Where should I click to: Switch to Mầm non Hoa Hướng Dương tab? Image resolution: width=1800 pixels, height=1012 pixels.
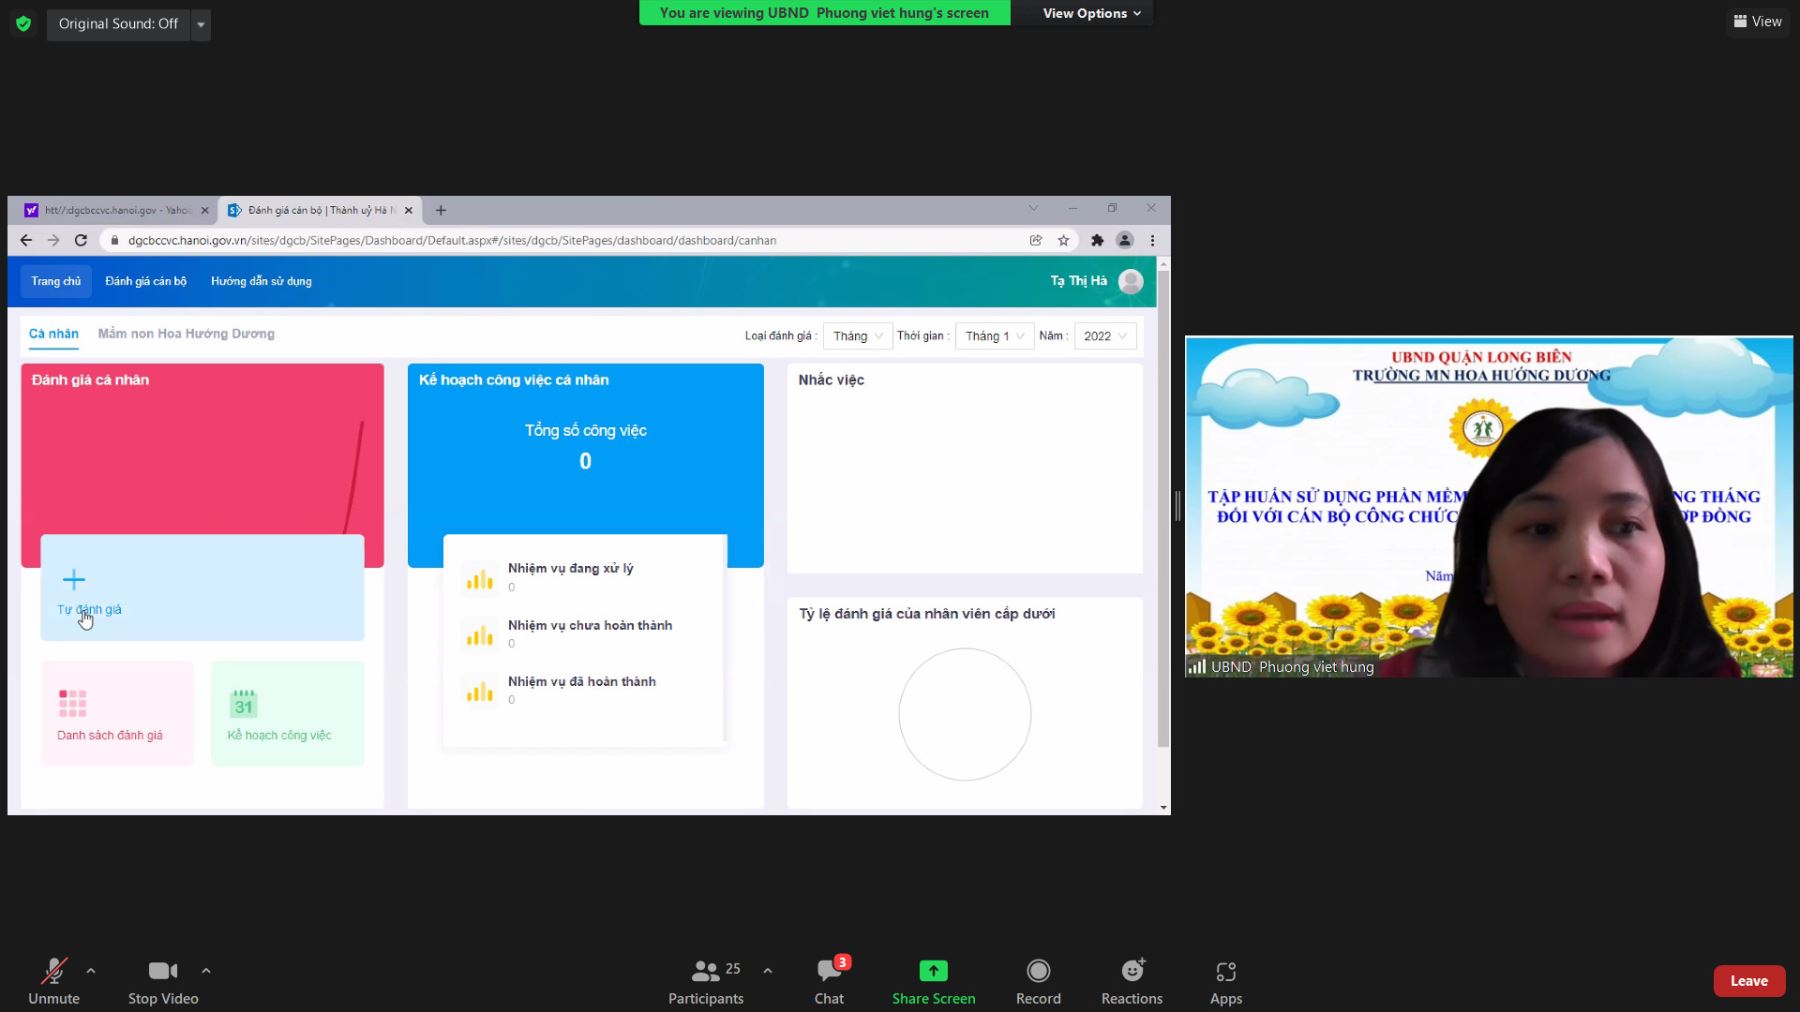click(186, 334)
